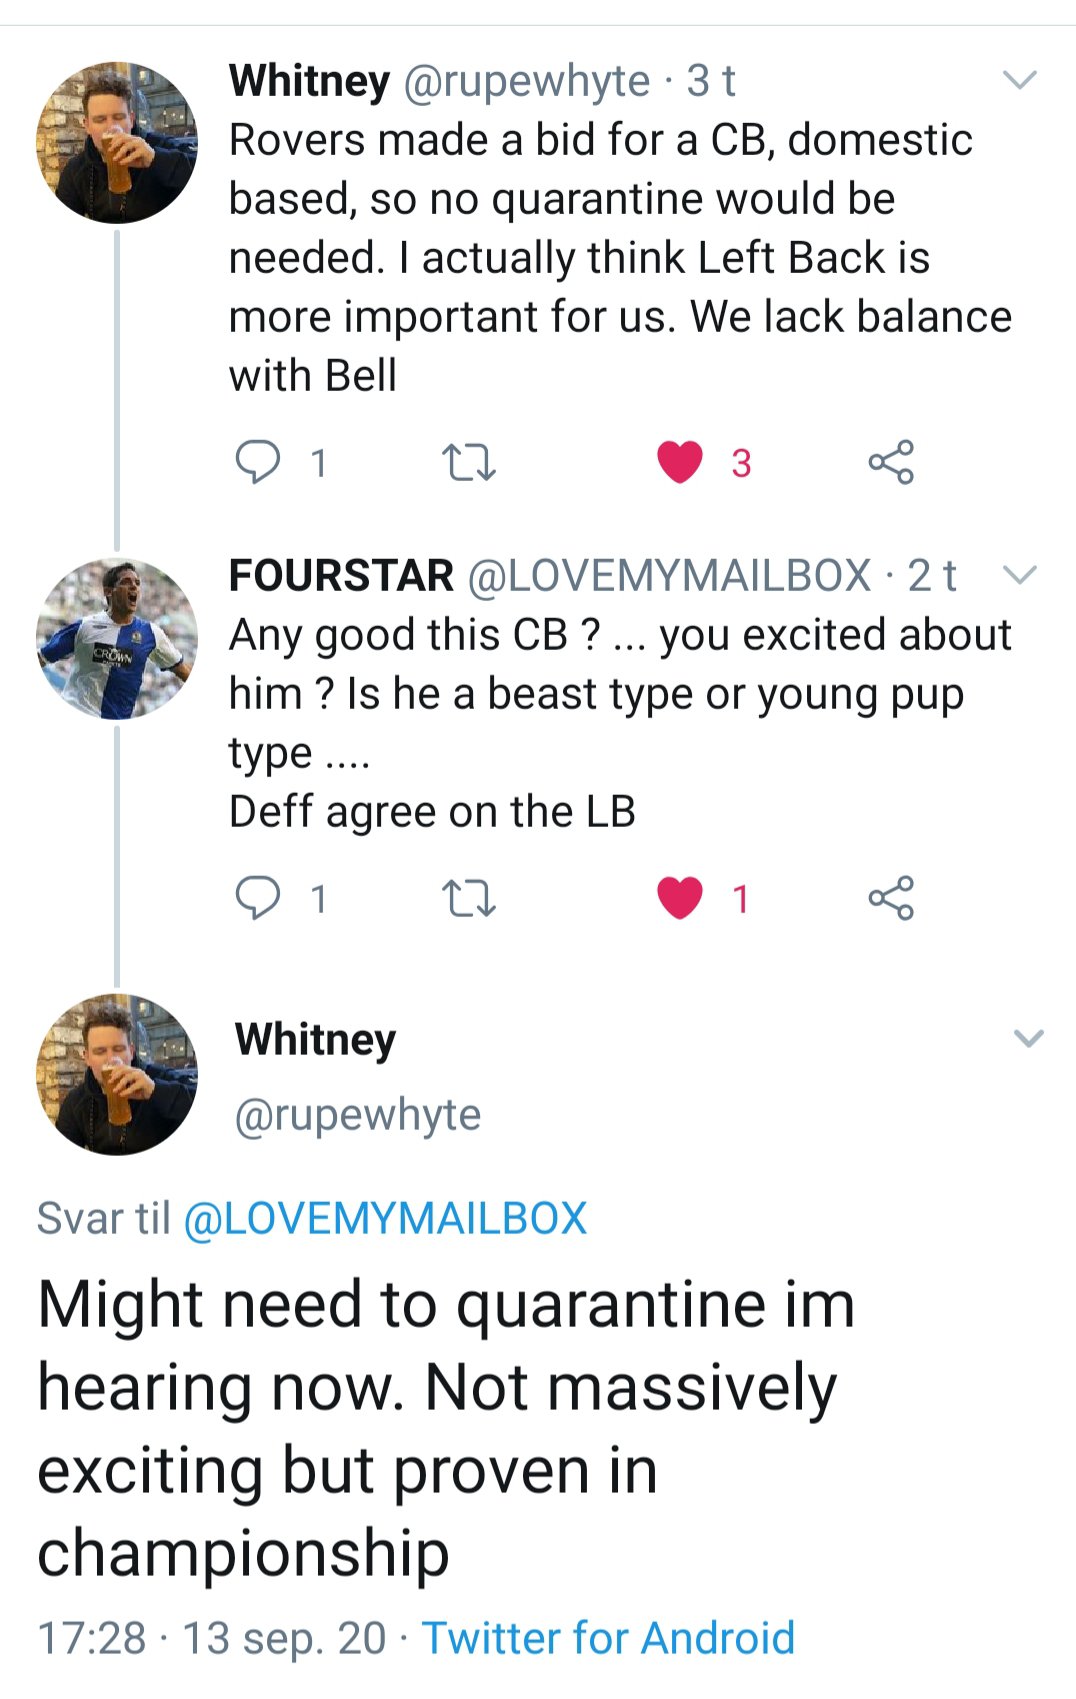The image size is (1076, 1699).
Task: Open Whitney's profile picture in first tweet
Action: tap(117, 142)
